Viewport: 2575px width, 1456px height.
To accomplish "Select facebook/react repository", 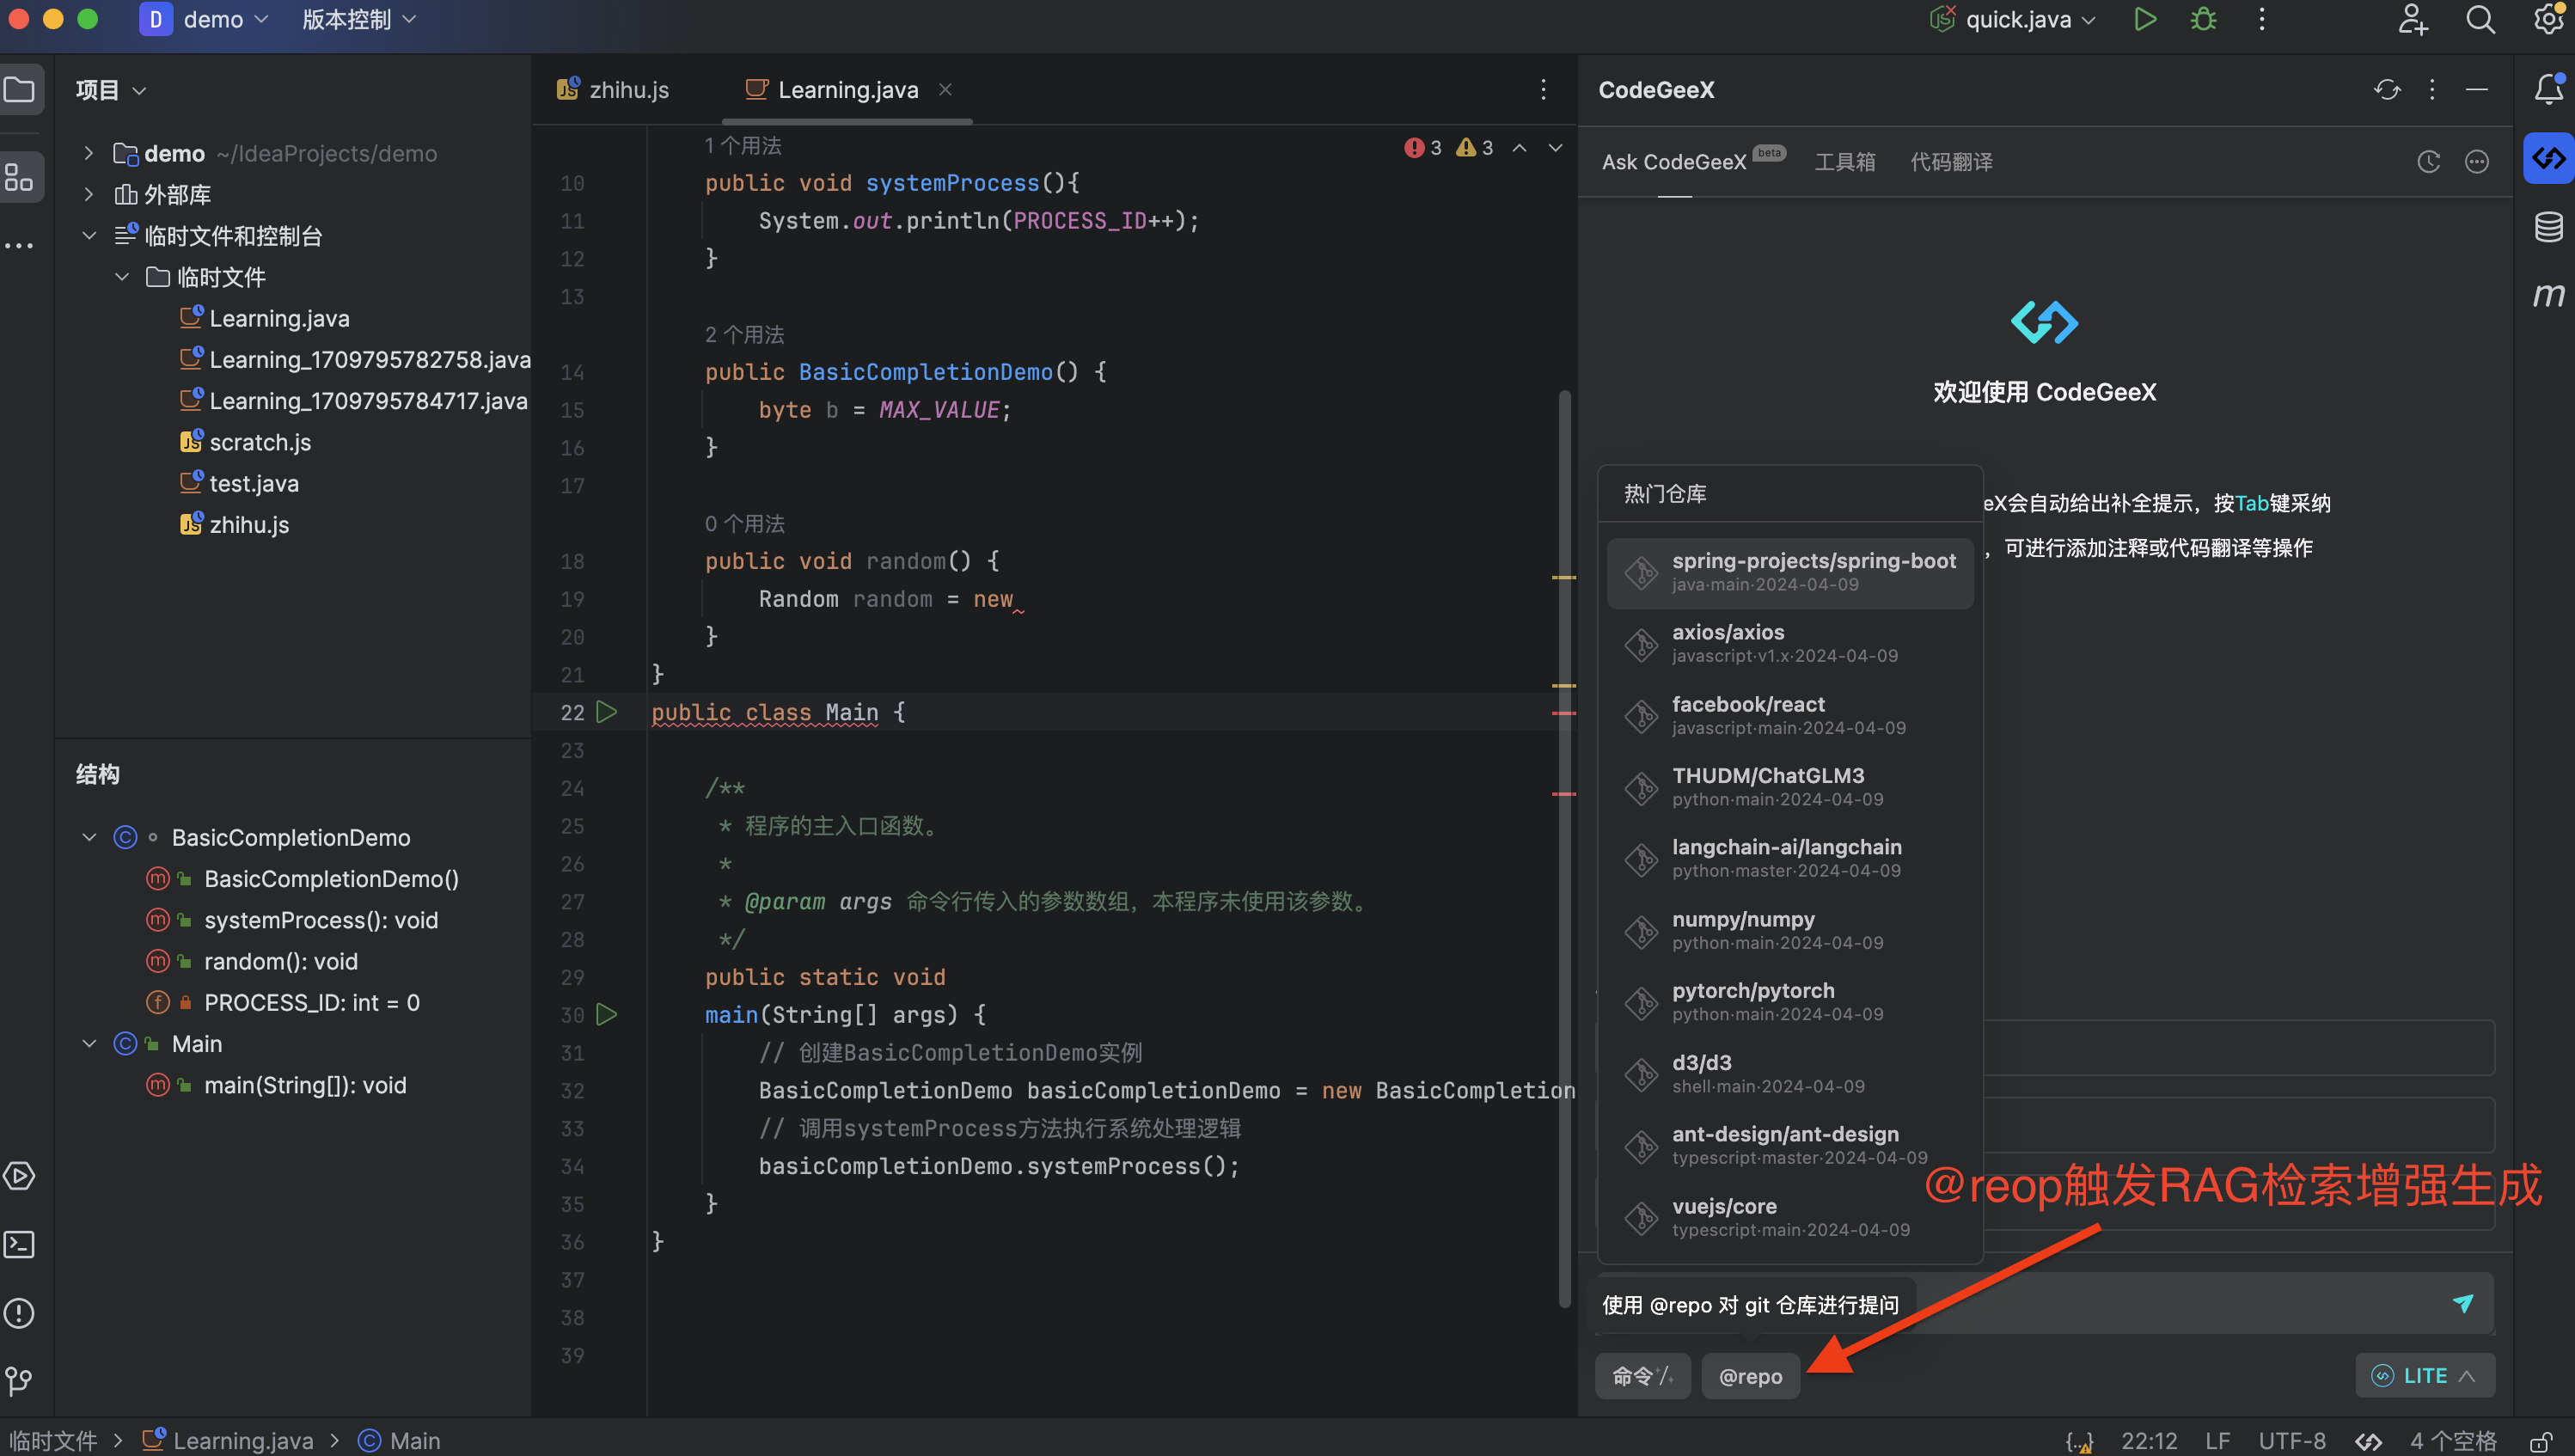I will (x=1790, y=716).
